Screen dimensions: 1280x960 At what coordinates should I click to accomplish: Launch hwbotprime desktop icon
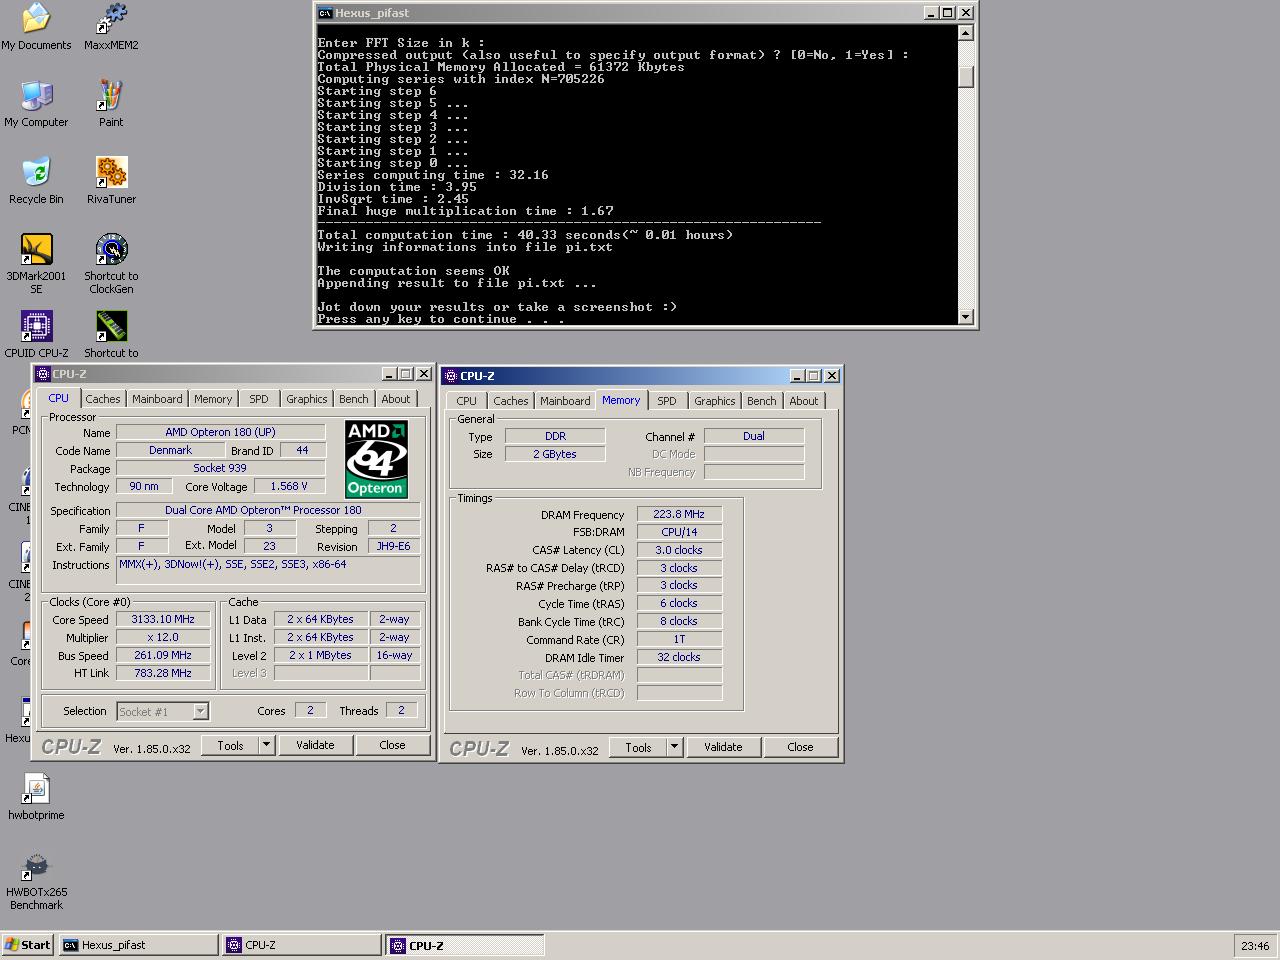36,796
